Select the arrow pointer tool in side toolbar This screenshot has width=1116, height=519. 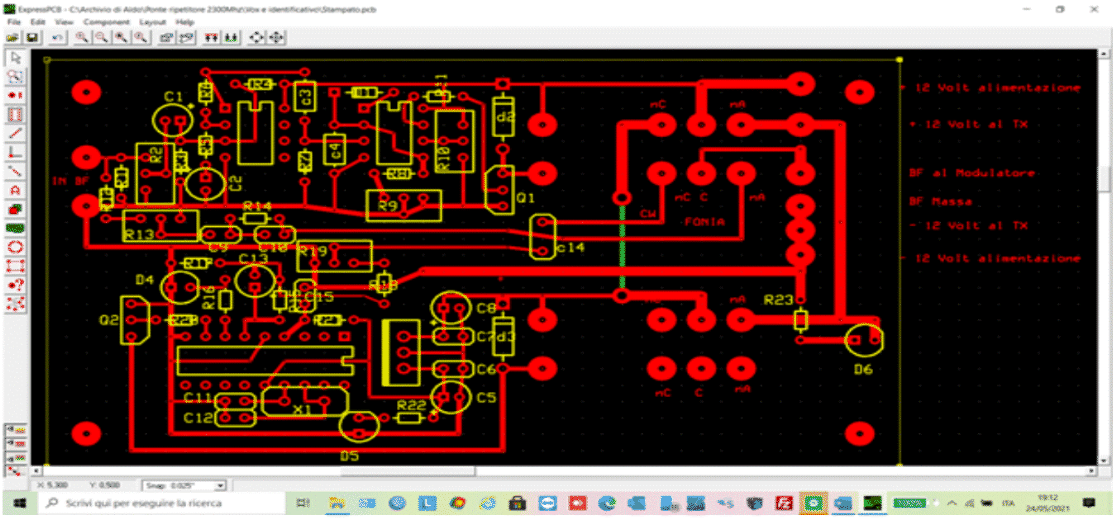click(15, 58)
